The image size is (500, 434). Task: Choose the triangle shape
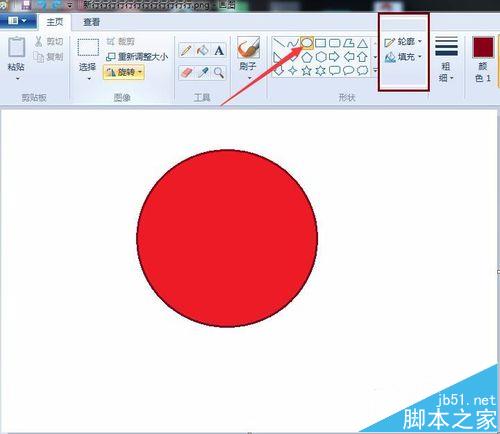pyautogui.click(x=363, y=43)
